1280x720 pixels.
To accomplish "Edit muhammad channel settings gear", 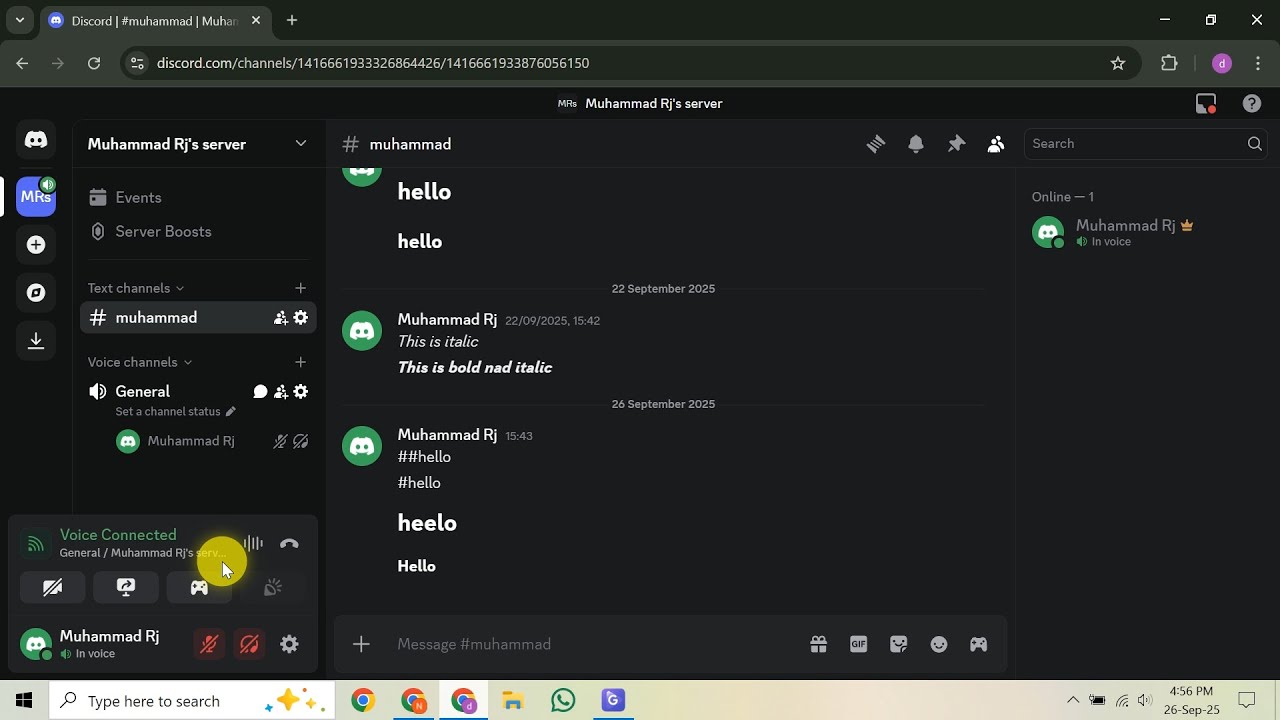I will point(301,318).
